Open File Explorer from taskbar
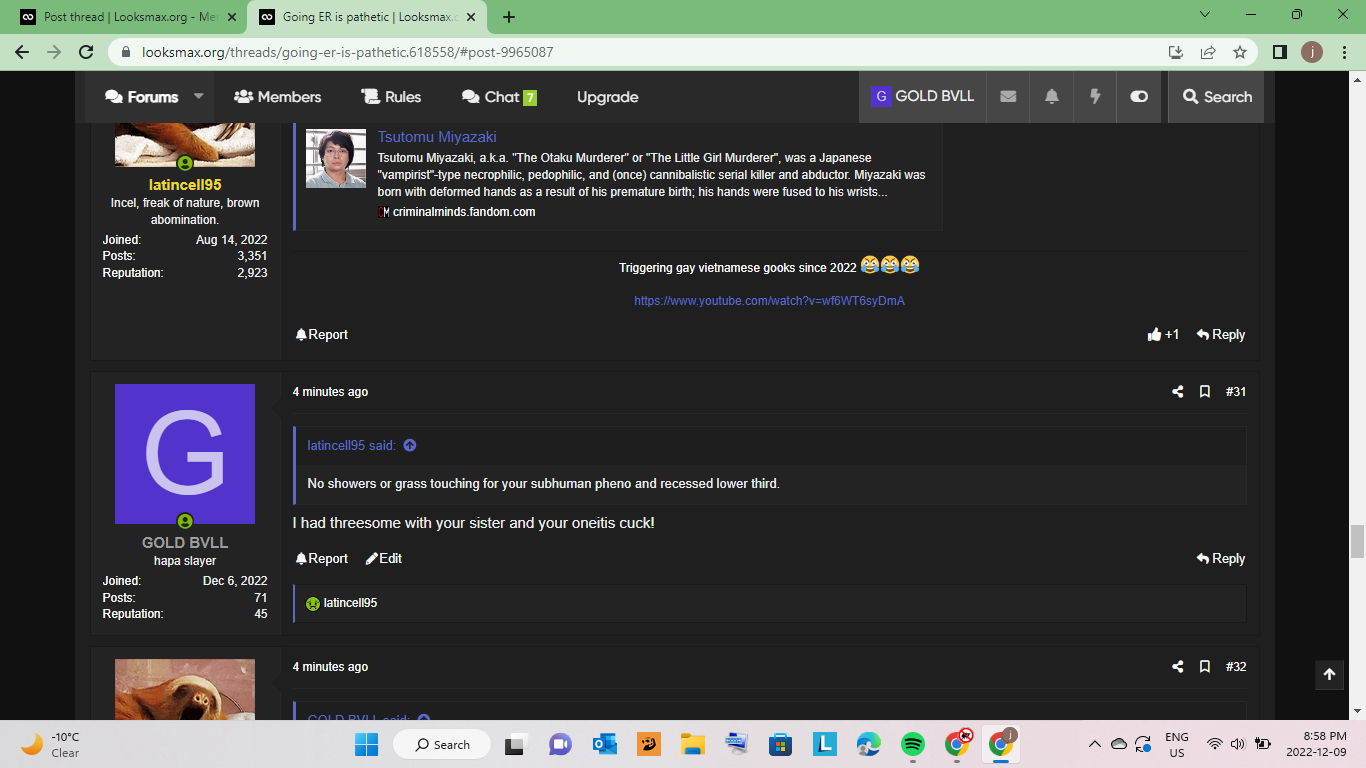Image resolution: width=1366 pixels, height=768 pixels. click(x=692, y=744)
